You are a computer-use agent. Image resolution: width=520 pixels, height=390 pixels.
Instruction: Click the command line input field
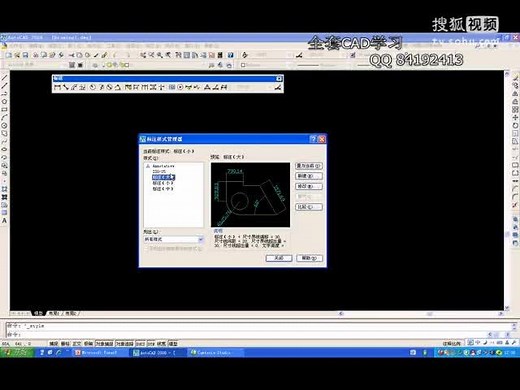[x=247, y=334]
